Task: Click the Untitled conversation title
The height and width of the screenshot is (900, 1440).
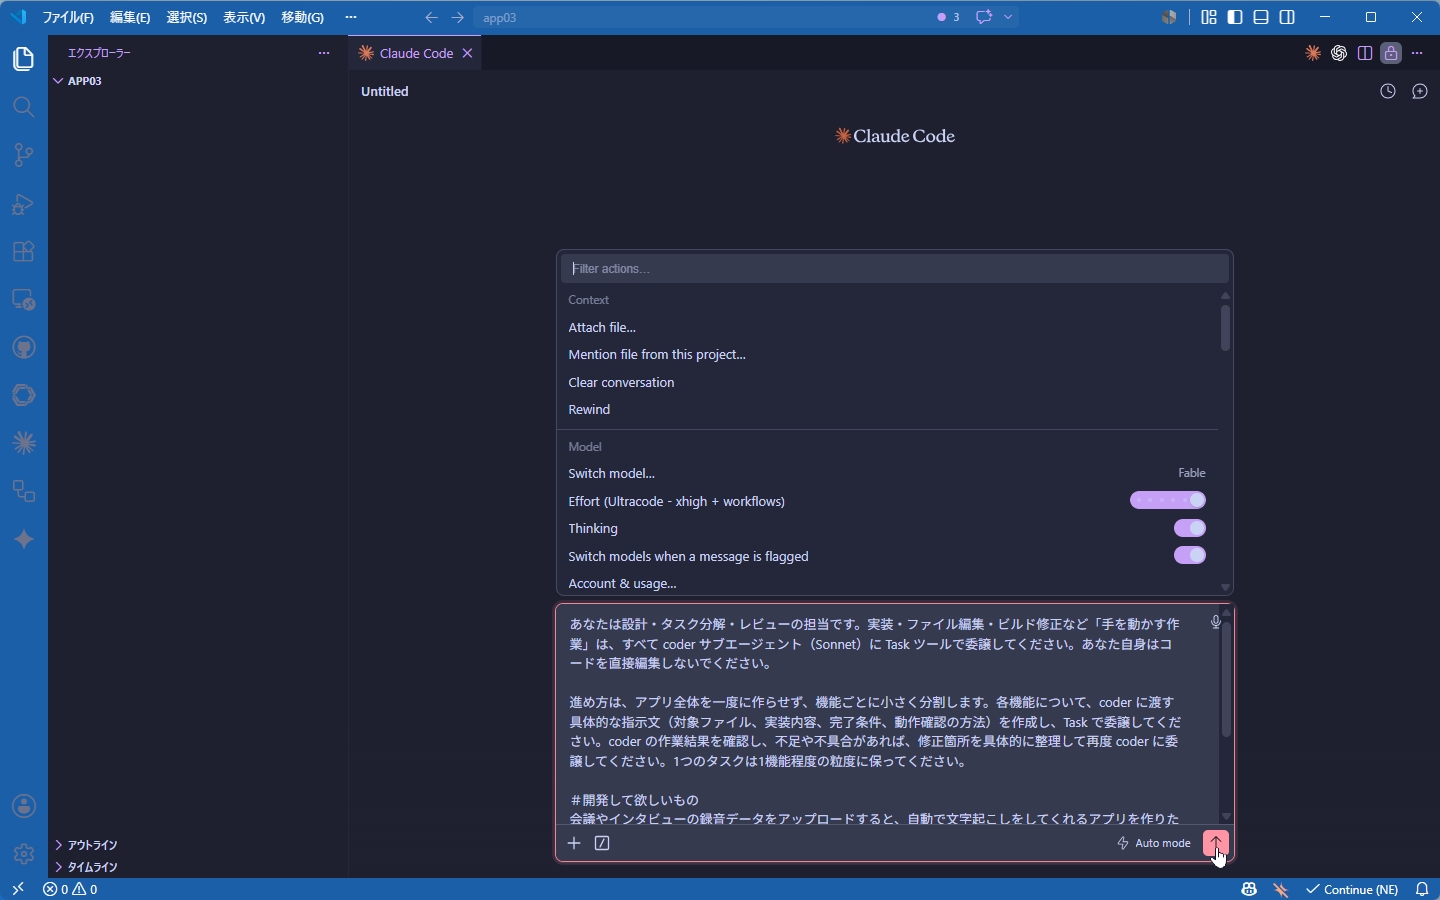Action: [x=385, y=91]
